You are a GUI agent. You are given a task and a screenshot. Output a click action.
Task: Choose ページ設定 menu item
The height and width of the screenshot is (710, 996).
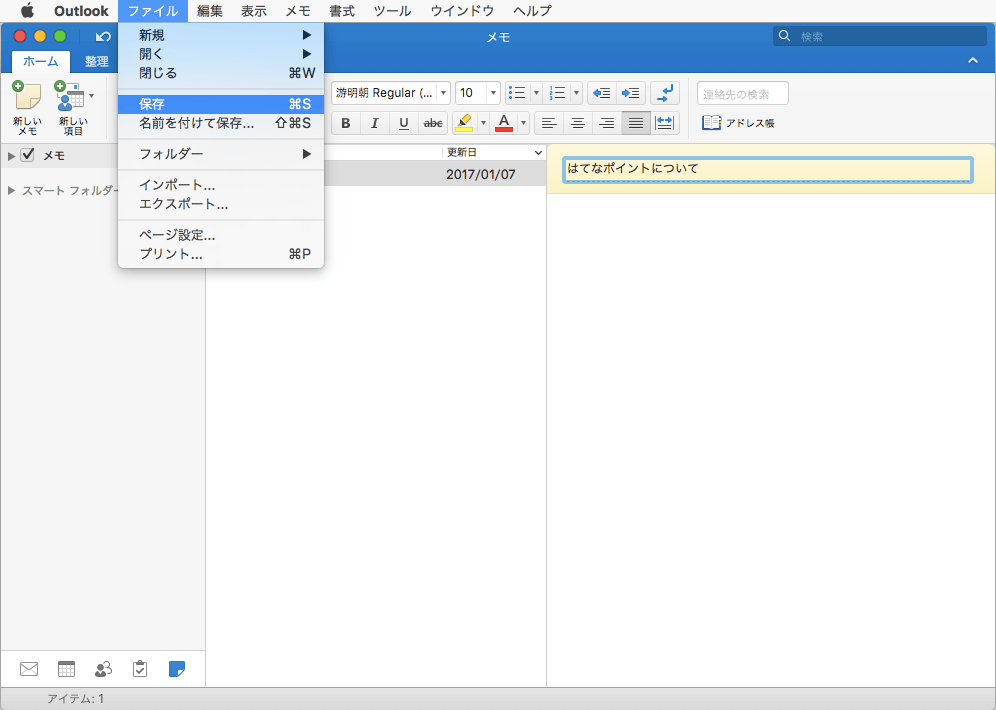221,235
